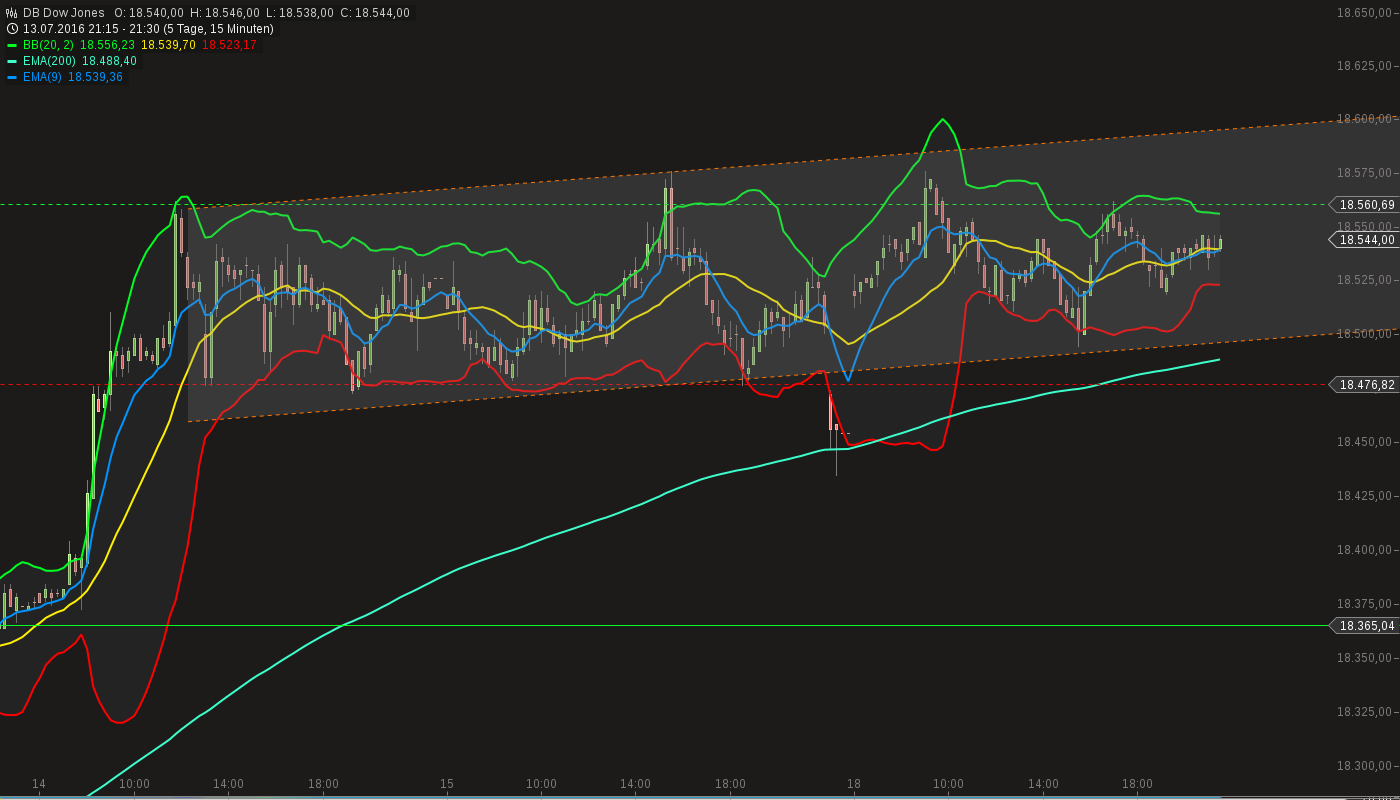Image resolution: width=1400 pixels, height=800 pixels.
Task: Click the day 14 label on time axis
Action: pyautogui.click(x=39, y=784)
